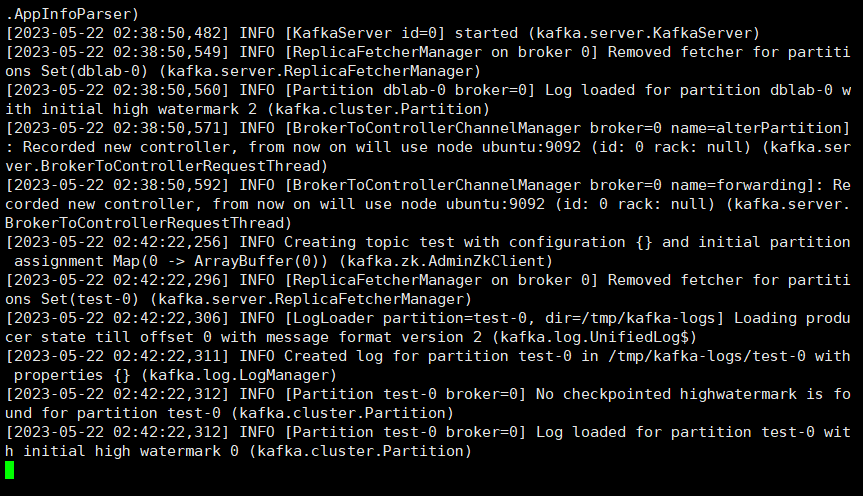This screenshot has height=496, width=863.
Task: Click "(kafka.log.UnifiedLog$)" class name
Action: (594, 337)
